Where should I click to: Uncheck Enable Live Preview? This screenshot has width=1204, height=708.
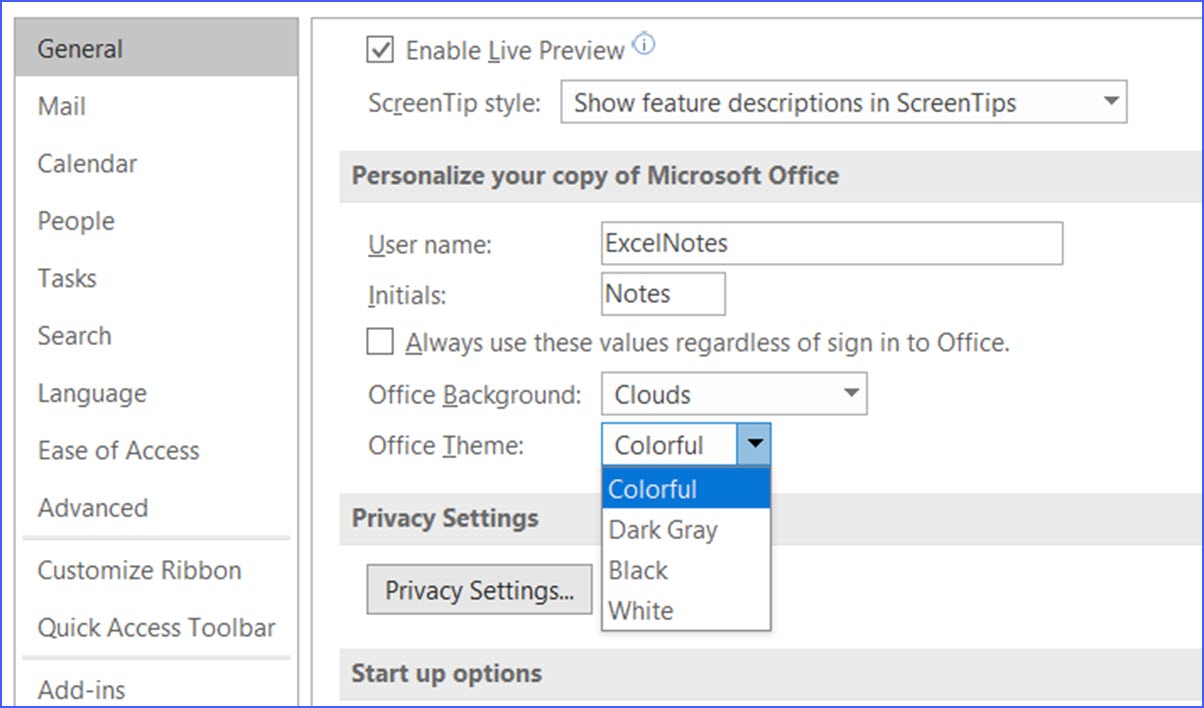380,50
